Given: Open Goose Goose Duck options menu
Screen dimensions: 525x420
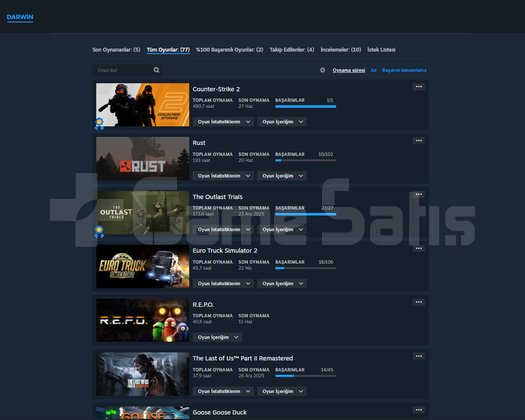Looking at the screenshot, I should click(419, 410).
